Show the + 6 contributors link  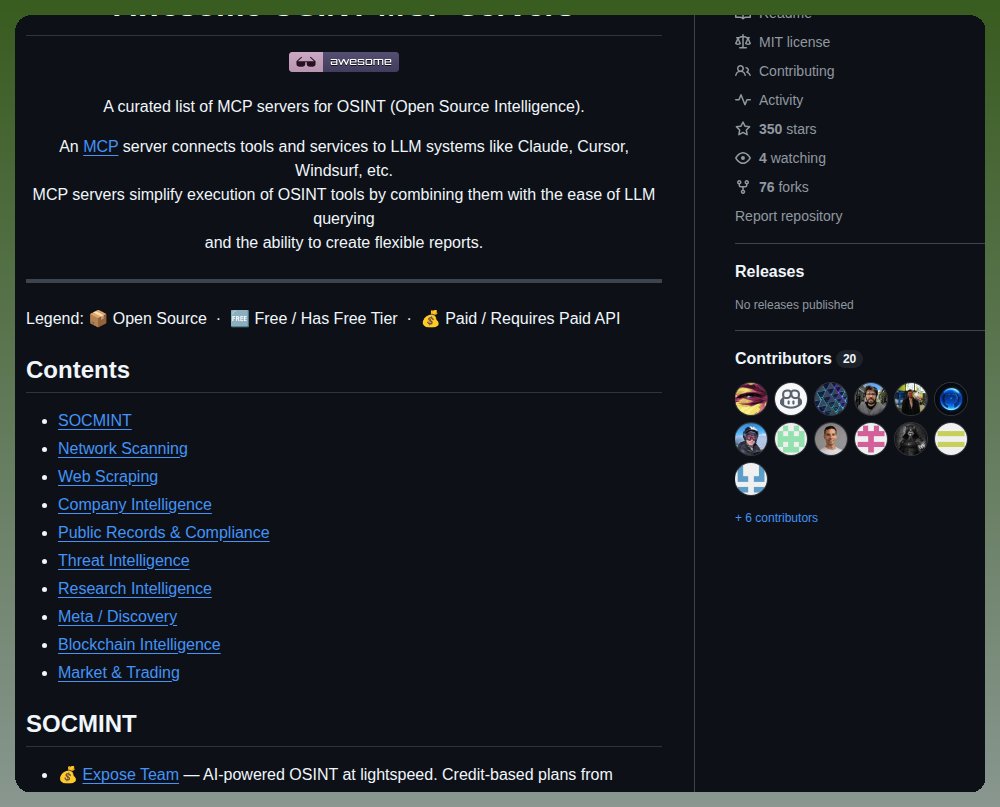click(x=776, y=518)
